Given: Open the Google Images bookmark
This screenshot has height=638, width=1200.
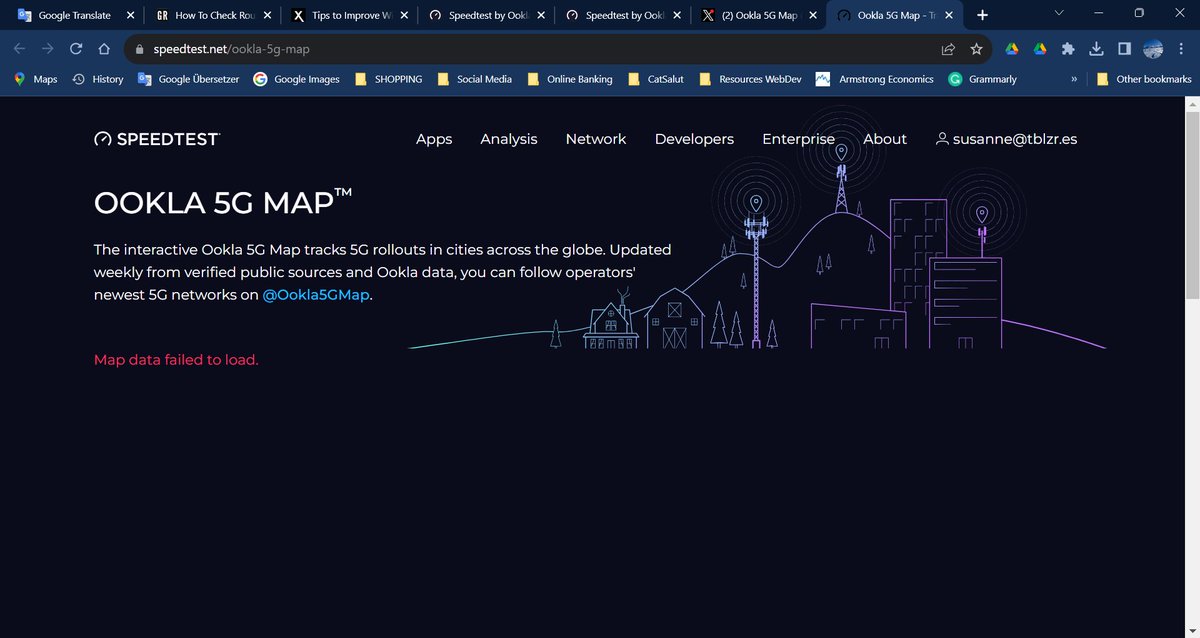Looking at the screenshot, I should (x=297, y=79).
